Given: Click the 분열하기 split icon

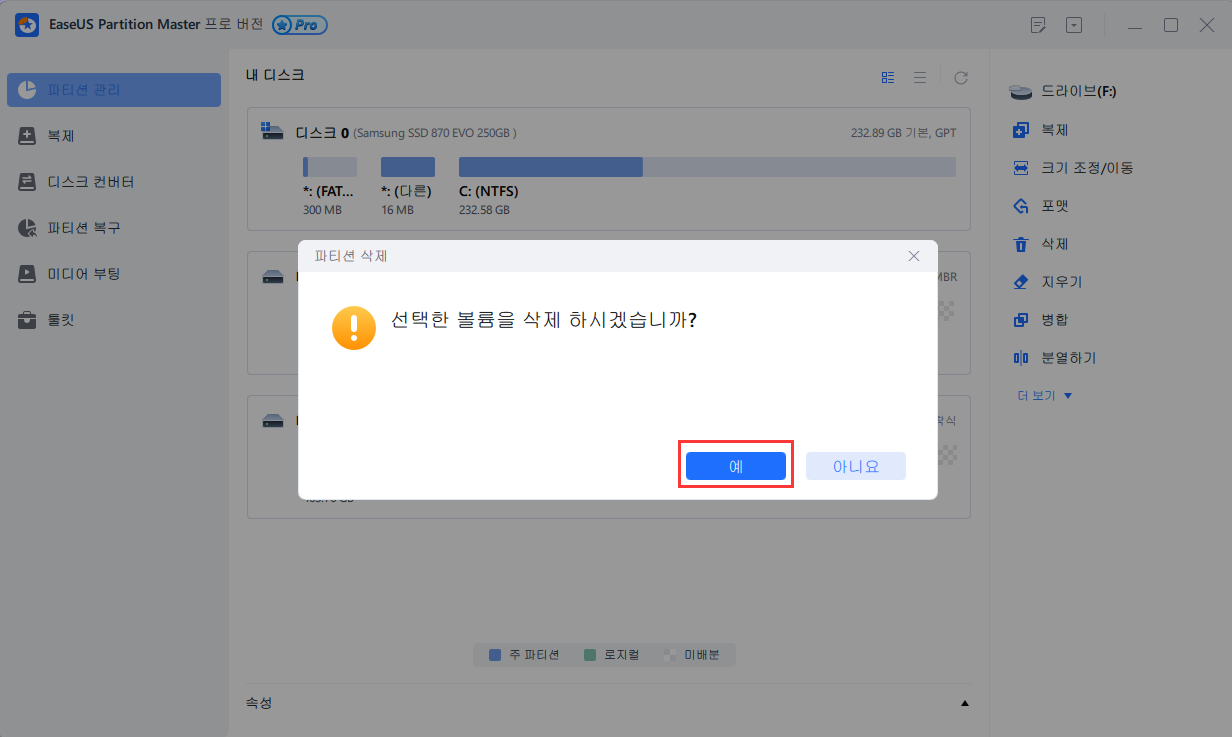Looking at the screenshot, I should tap(1021, 358).
